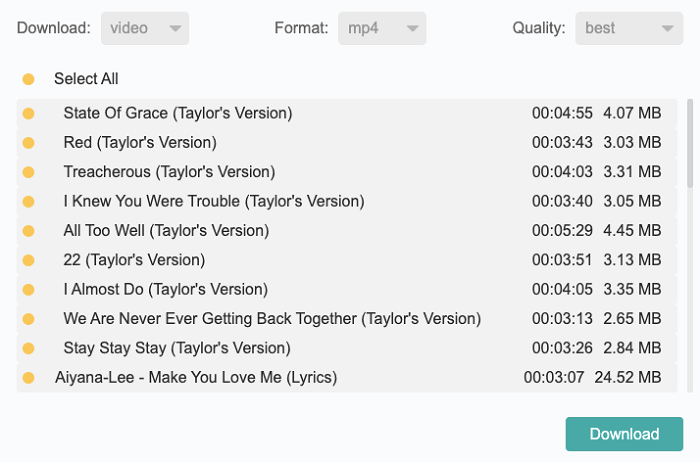The height and width of the screenshot is (462, 700).
Task: Toggle selection for Red (Taylor's Version)
Action: coord(29,143)
